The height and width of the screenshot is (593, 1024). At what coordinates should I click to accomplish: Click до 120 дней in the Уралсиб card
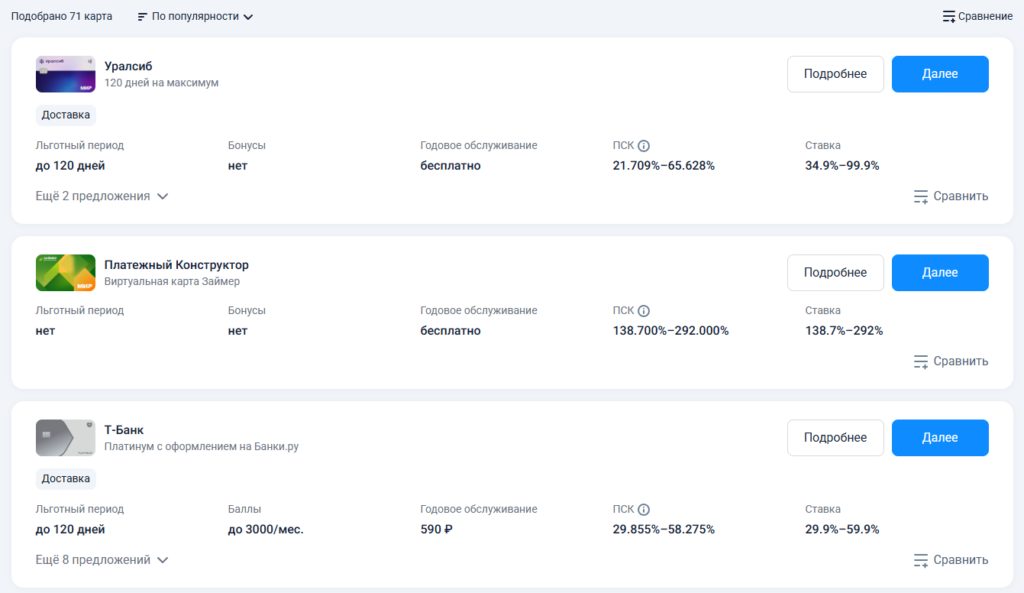pos(70,166)
